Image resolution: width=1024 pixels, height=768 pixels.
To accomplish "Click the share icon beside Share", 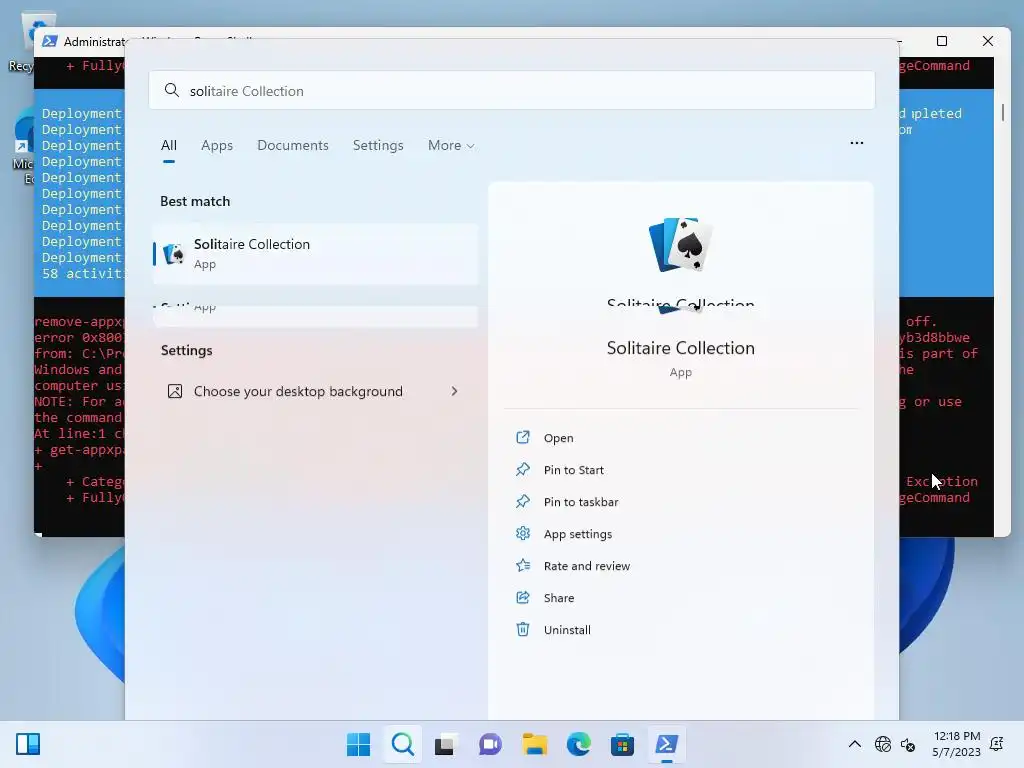I will (x=522, y=597).
